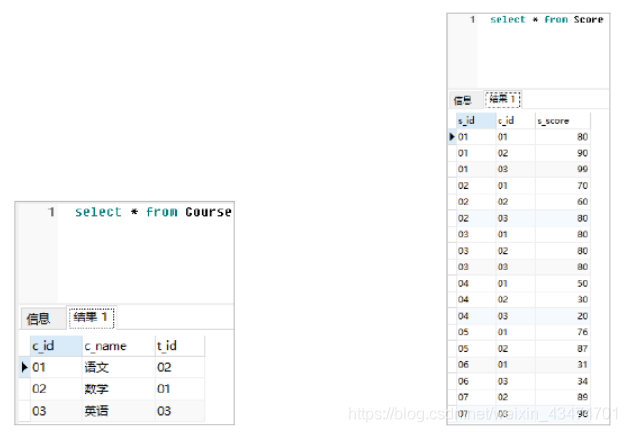The image size is (627, 432).
Task: Click c_id 02 in the score 60 row
Action: (515, 202)
